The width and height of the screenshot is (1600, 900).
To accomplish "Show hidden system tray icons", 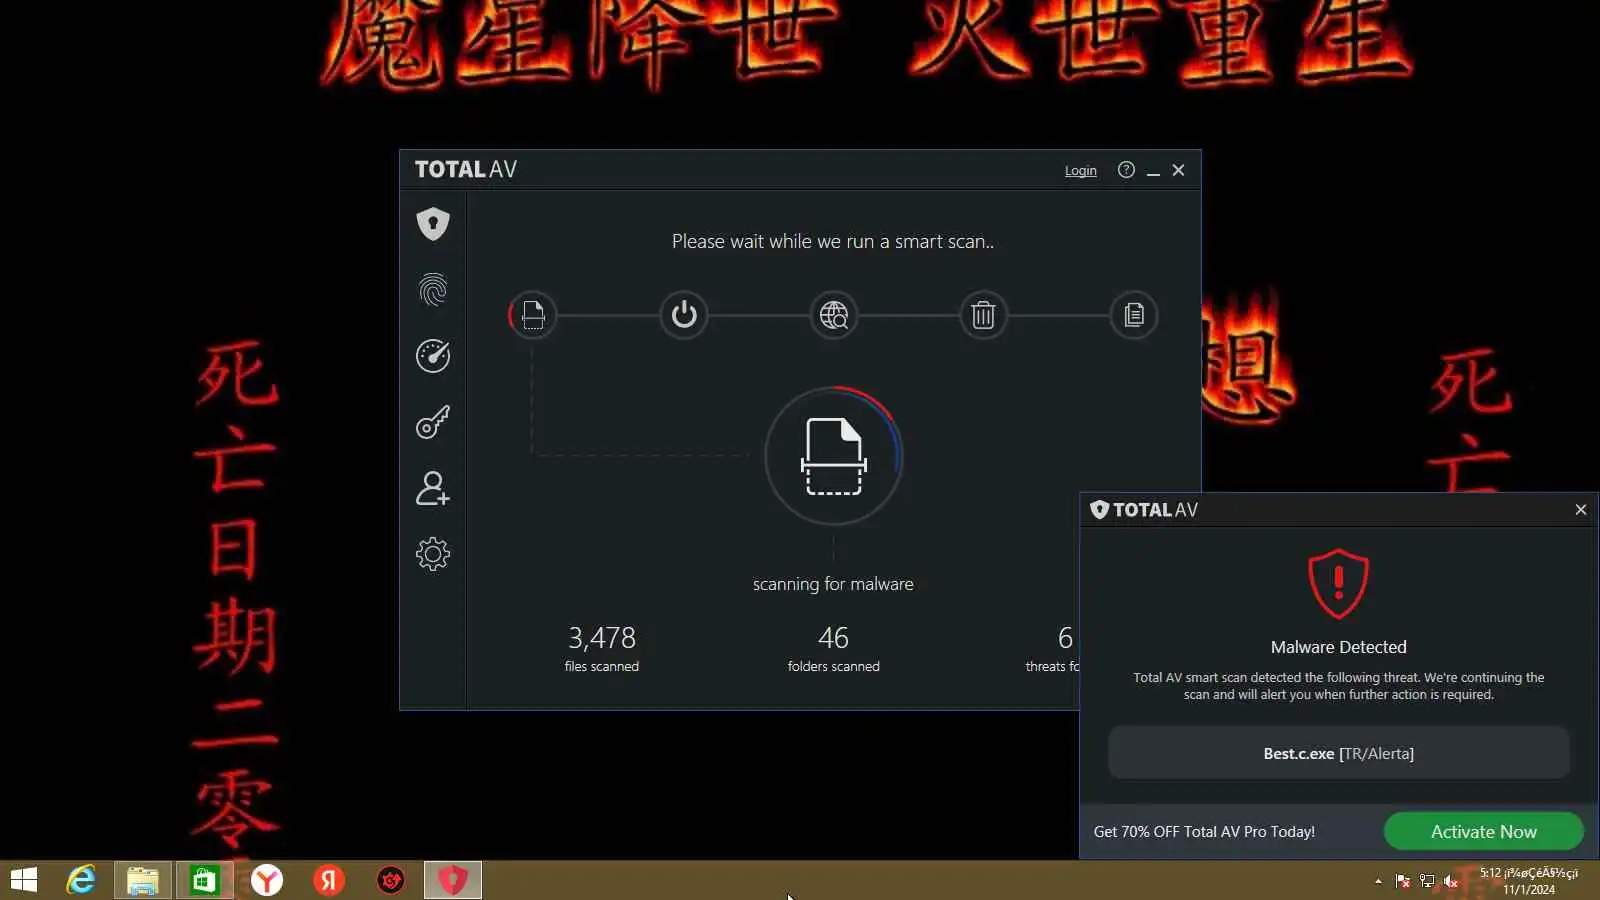I will 1378,881.
